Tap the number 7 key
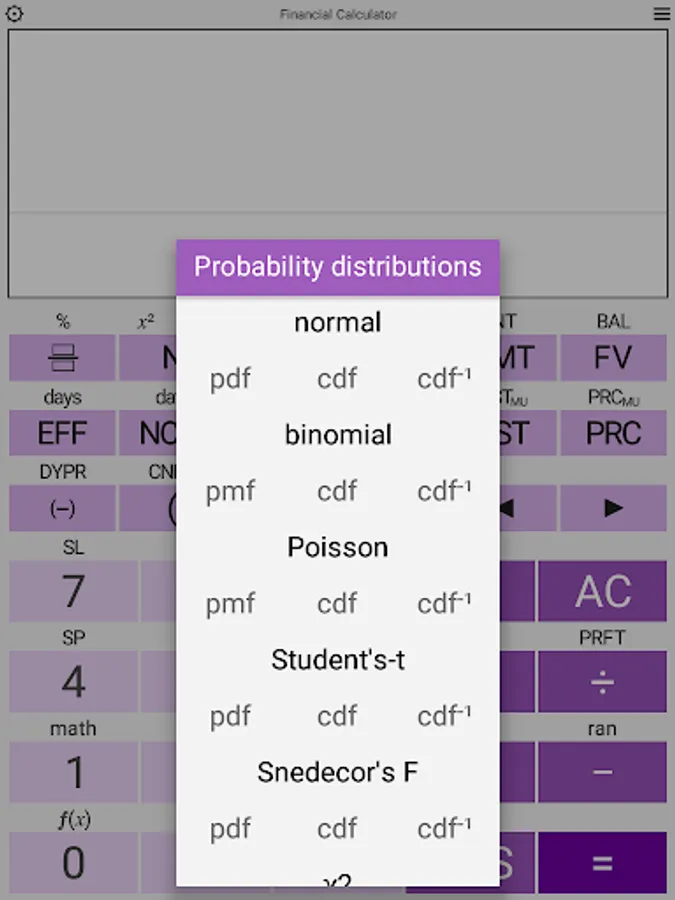 pyautogui.click(x=73, y=591)
